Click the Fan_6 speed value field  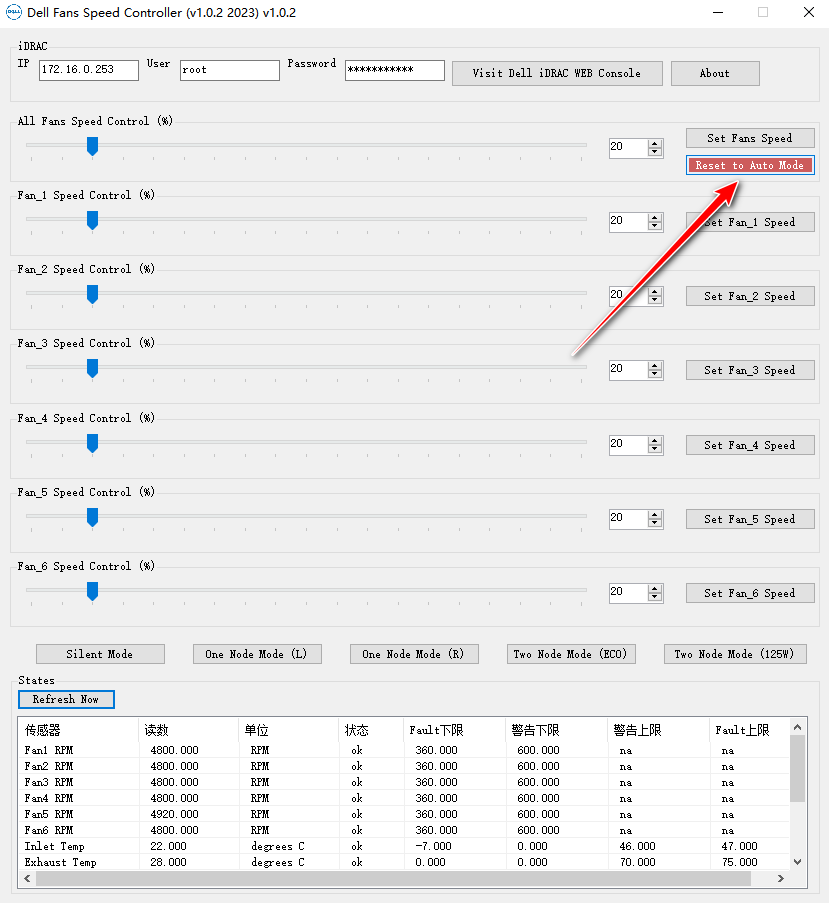coord(629,593)
